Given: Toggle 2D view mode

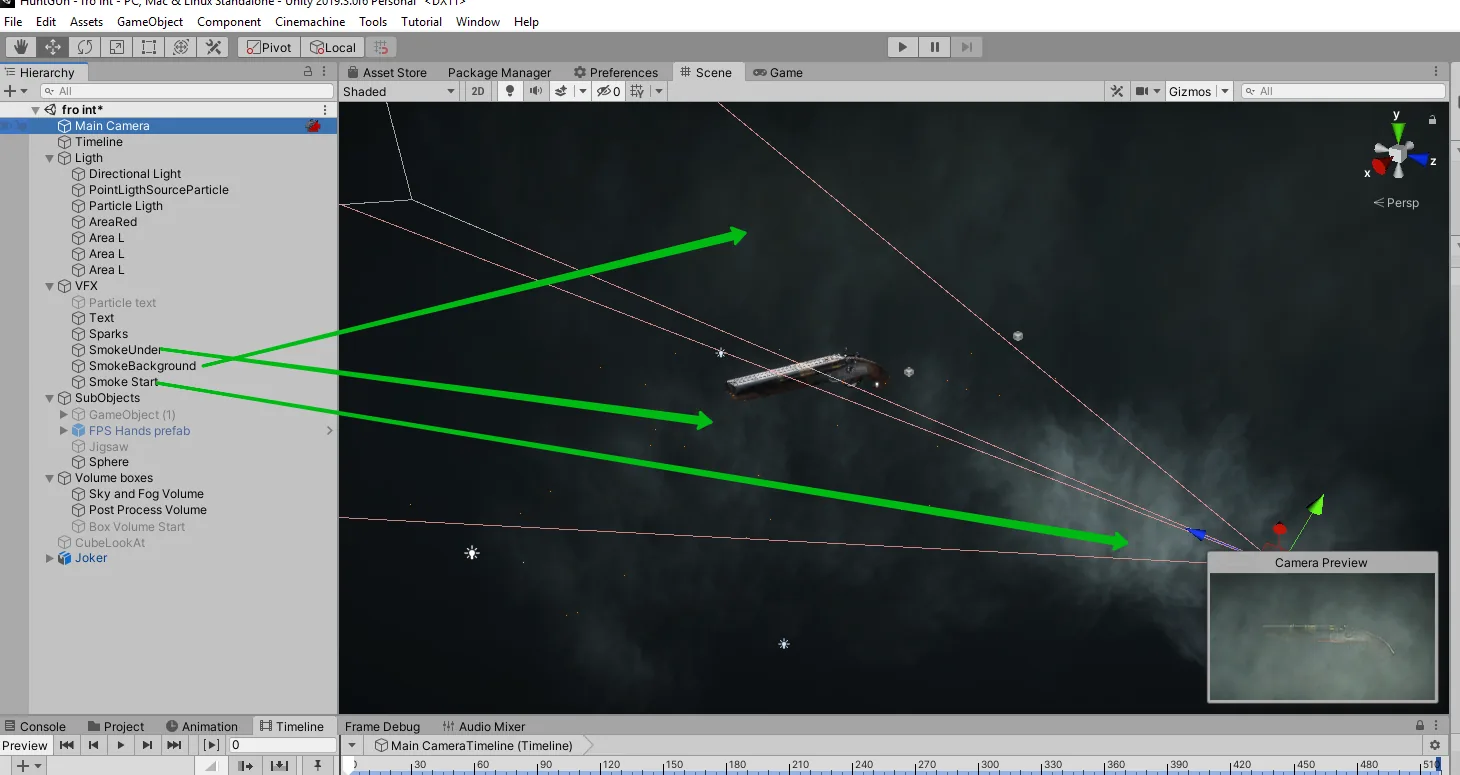Looking at the screenshot, I should pyautogui.click(x=478, y=91).
